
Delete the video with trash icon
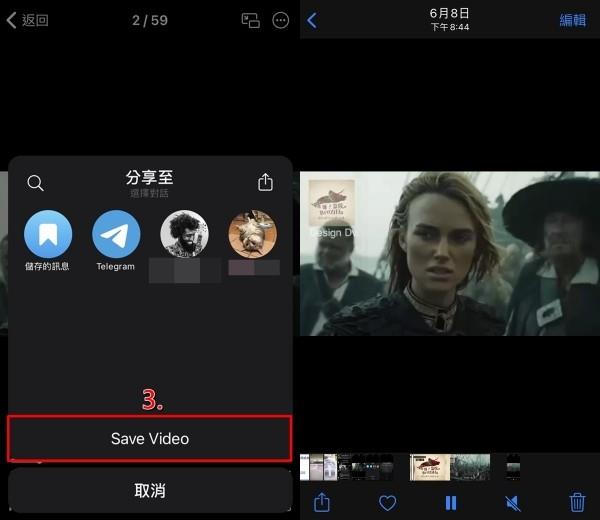pyautogui.click(x=577, y=502)
